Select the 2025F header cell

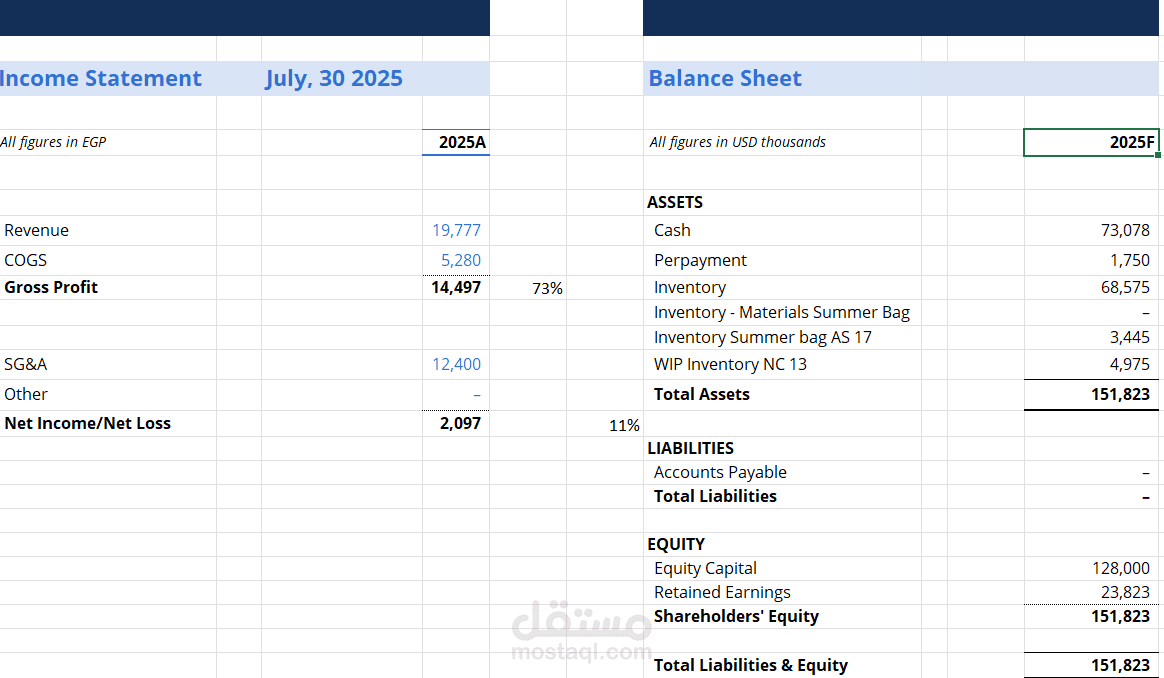tap(1091, 142)
